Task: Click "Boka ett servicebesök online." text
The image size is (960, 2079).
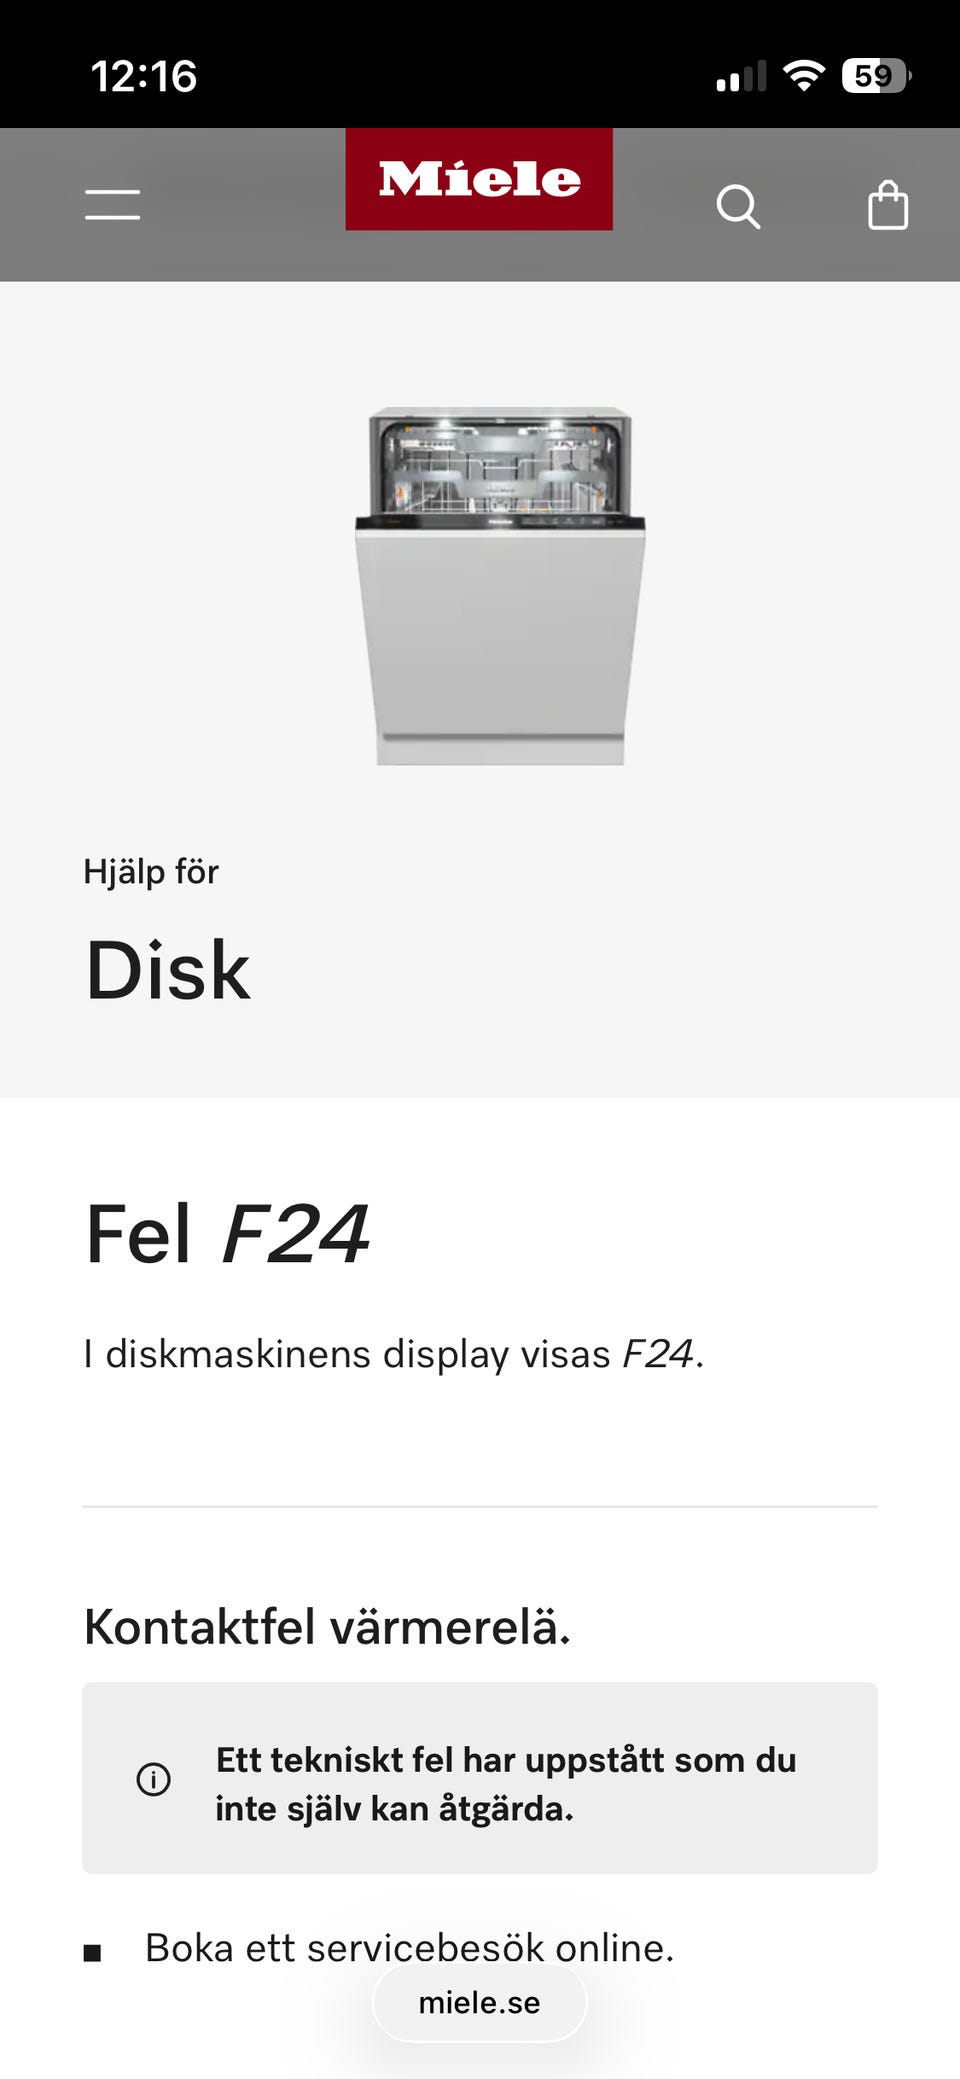Action: click(409, 1945)
